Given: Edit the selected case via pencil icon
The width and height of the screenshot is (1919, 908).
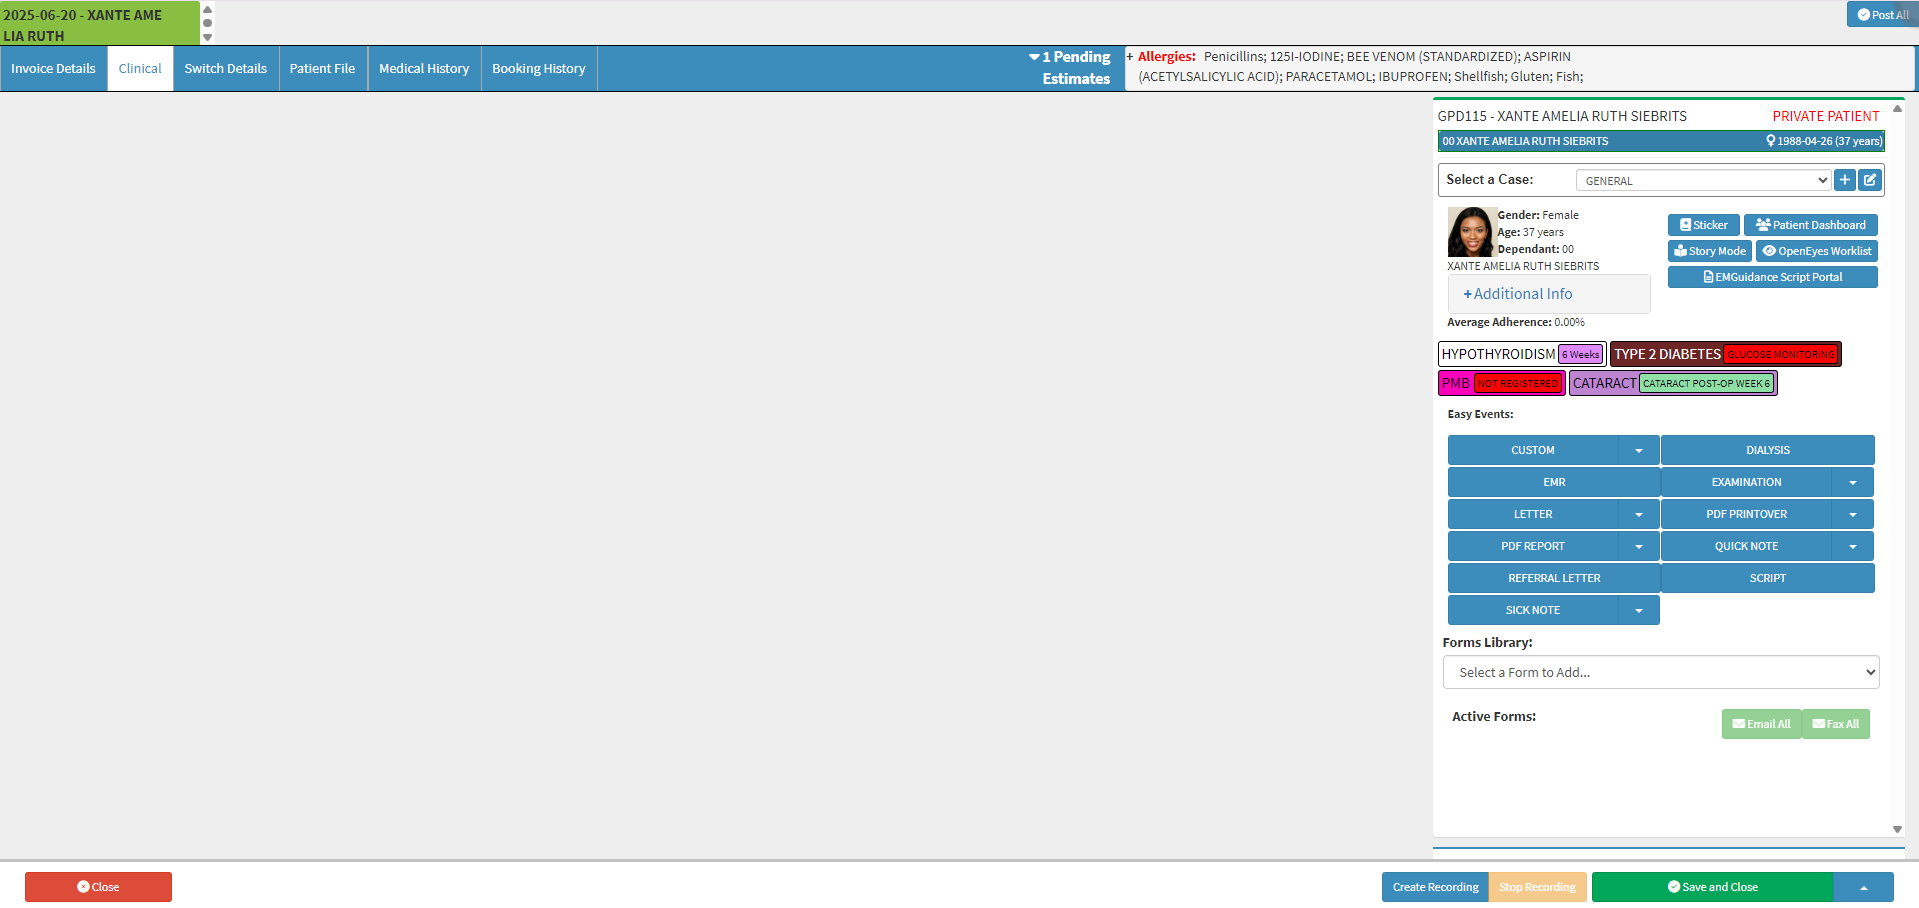Looking at the screenshot, I should [x=1870, y=180].
